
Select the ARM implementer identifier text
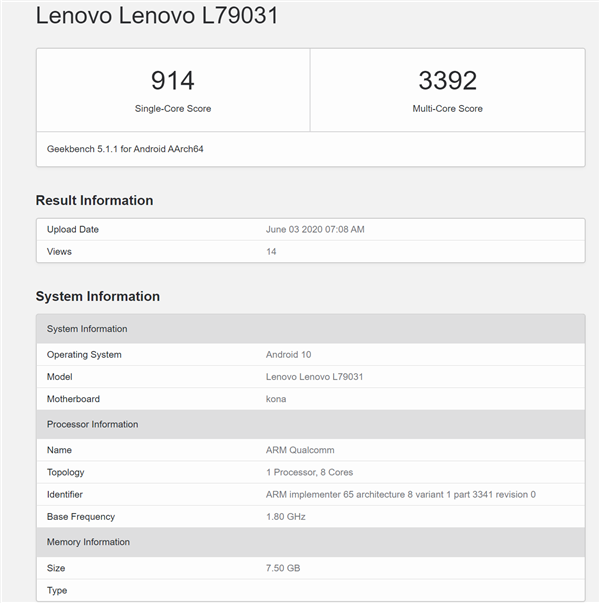(400, 494)
